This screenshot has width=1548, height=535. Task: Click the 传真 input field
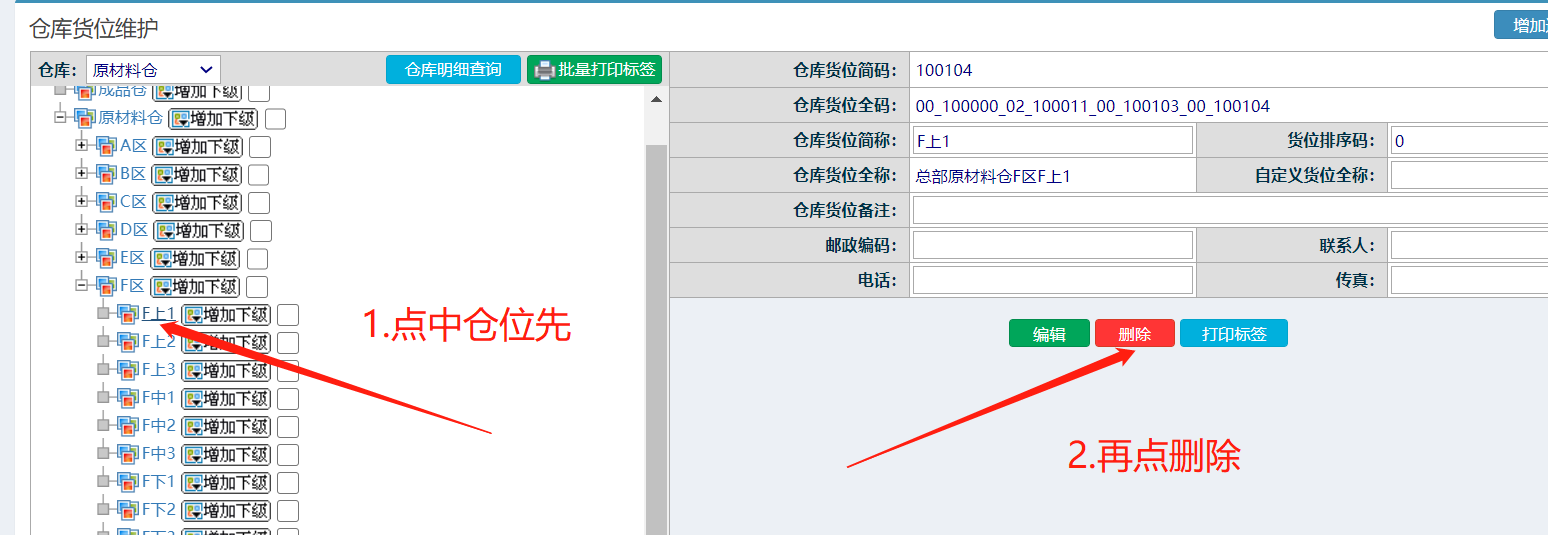pyautogui.click(x=1469, y=280)
